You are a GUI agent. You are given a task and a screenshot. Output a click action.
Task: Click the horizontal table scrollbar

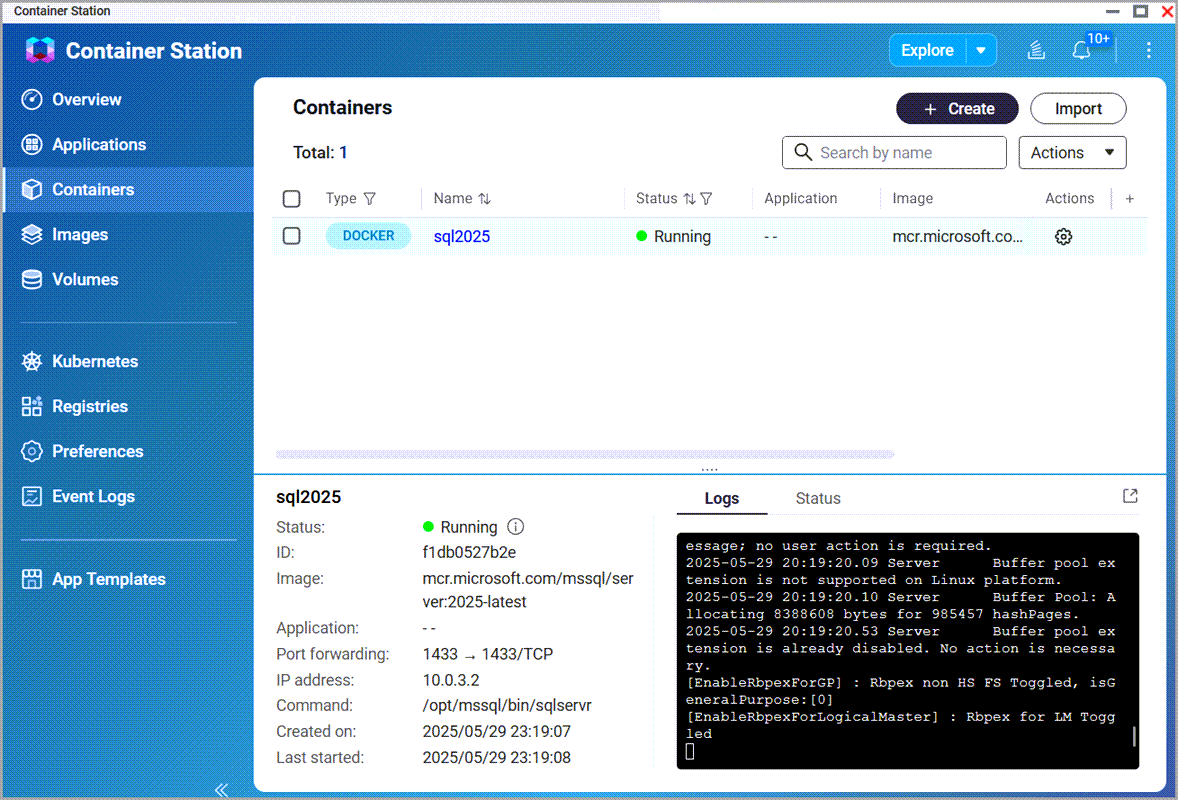[584, 454]
